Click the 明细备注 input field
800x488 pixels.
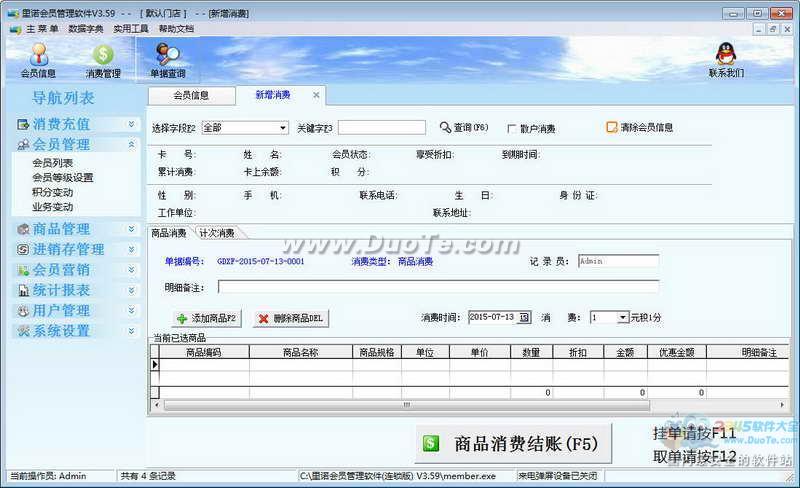(438, 287)
